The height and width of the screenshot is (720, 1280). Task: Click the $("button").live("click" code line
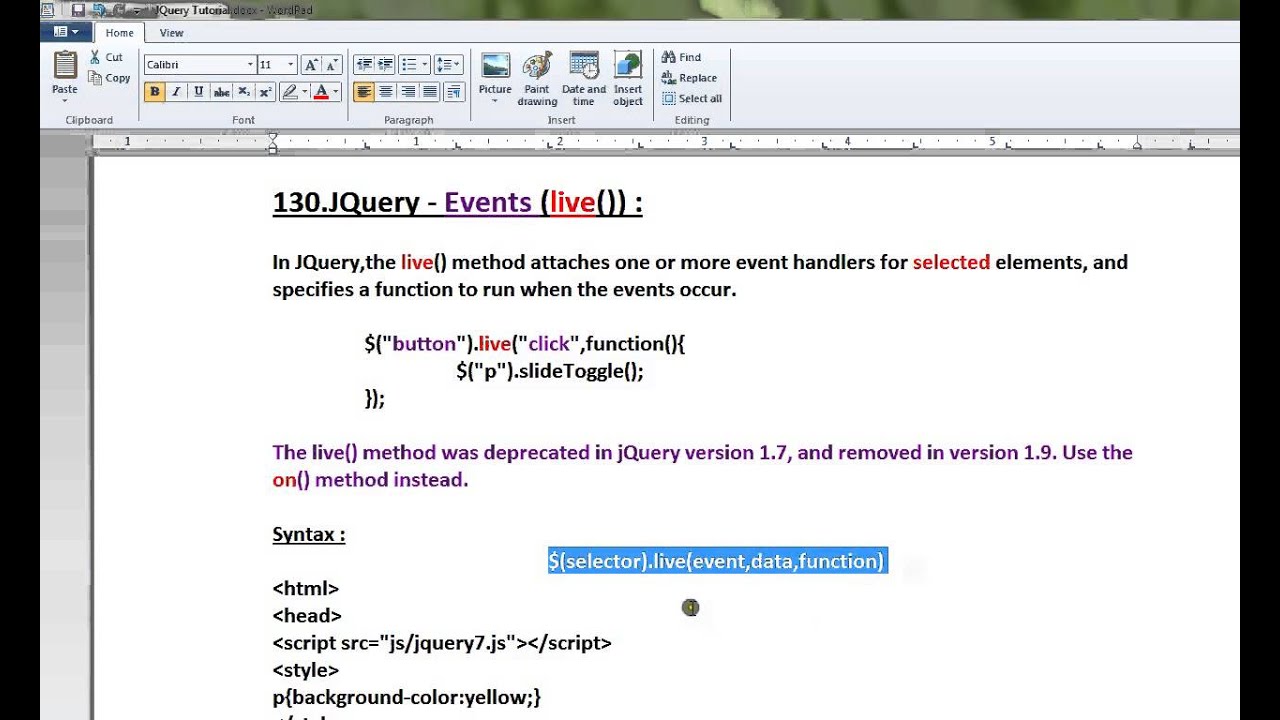(x=525, y=344)
